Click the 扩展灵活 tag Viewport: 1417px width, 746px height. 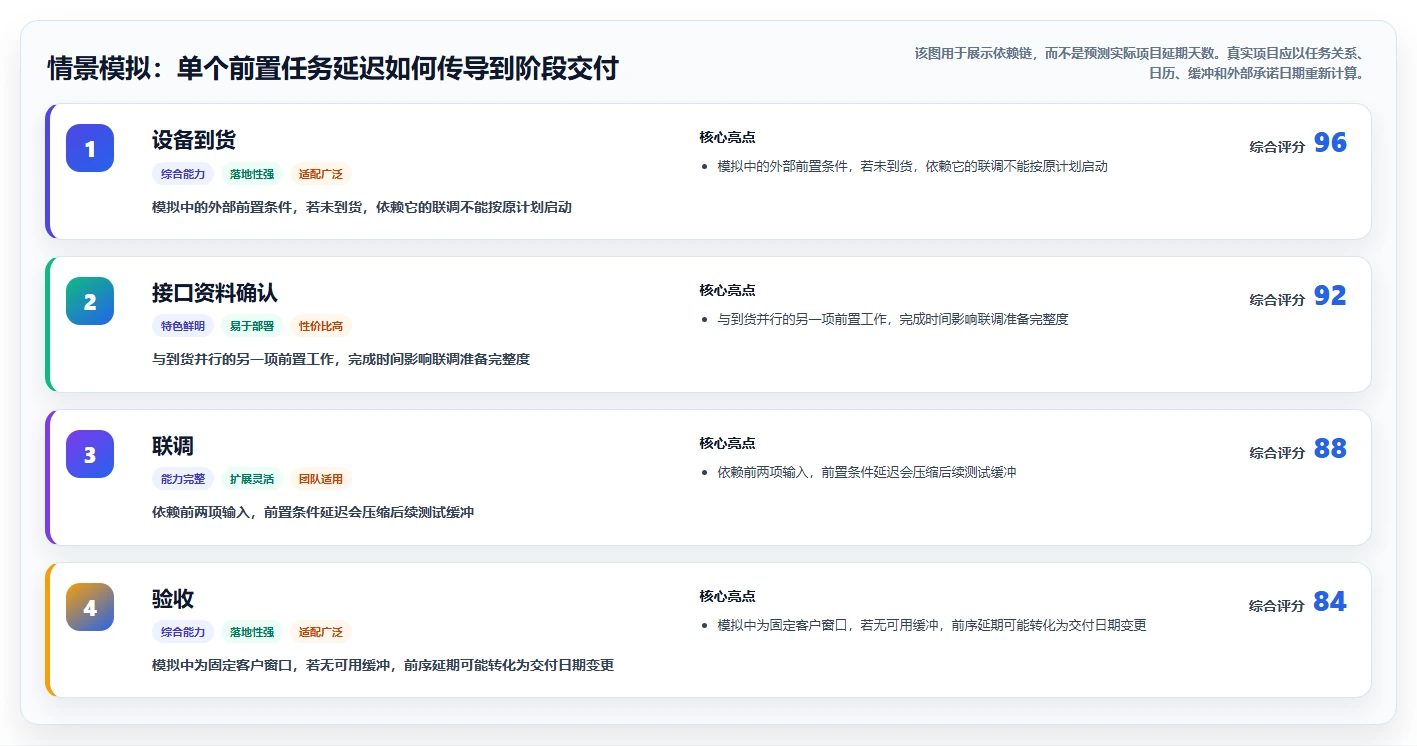[252, 479]
